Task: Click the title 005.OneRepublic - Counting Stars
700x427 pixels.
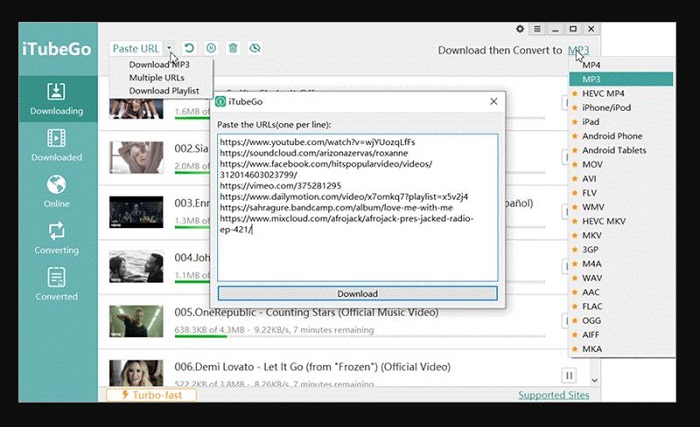Action: tap(306, 312)
